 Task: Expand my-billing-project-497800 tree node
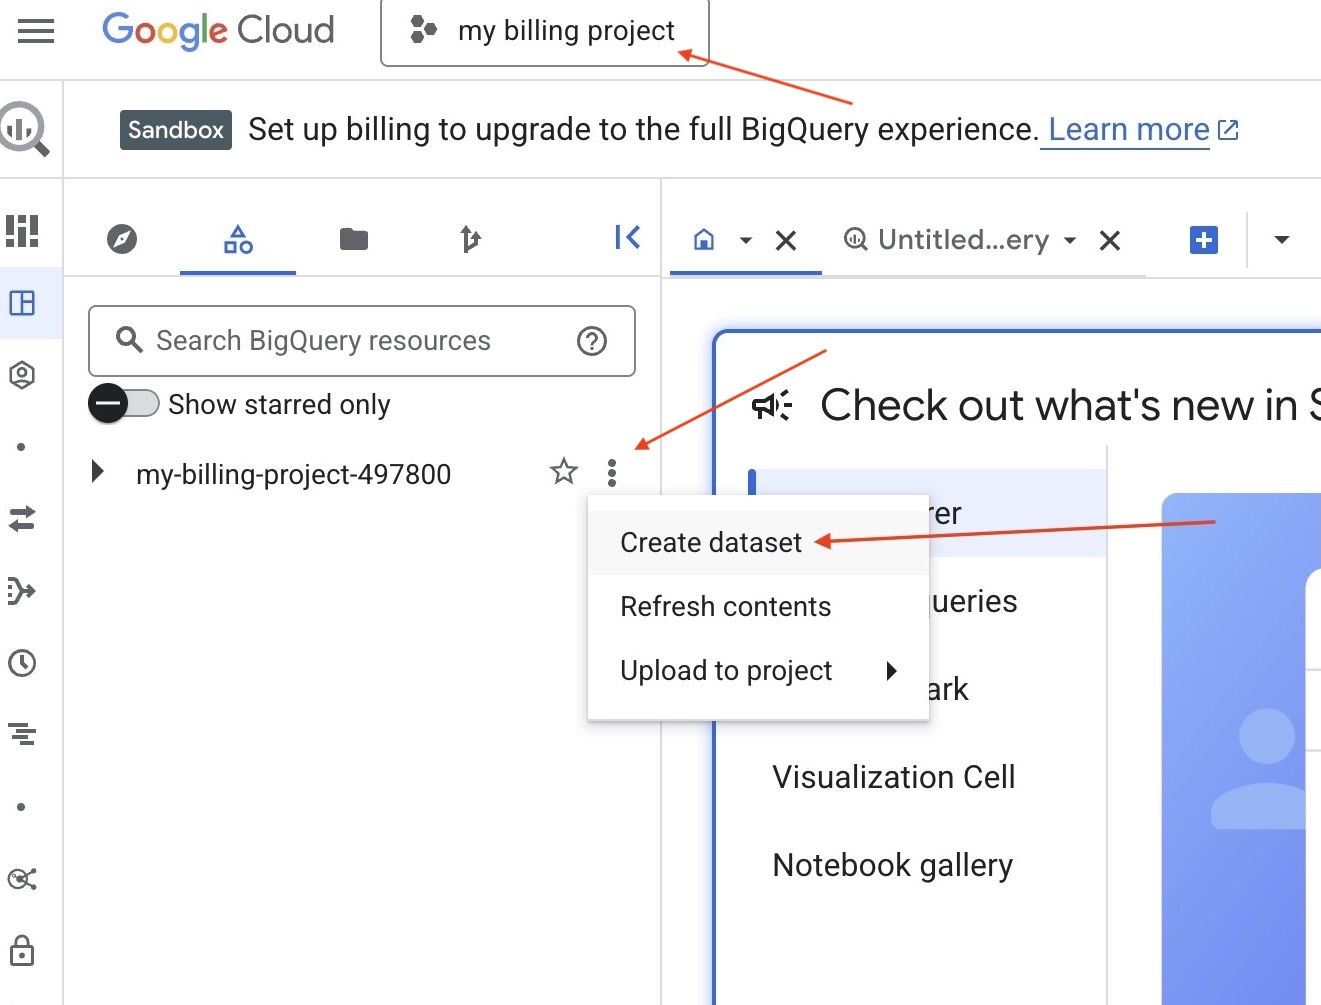(x=97, y=471)
